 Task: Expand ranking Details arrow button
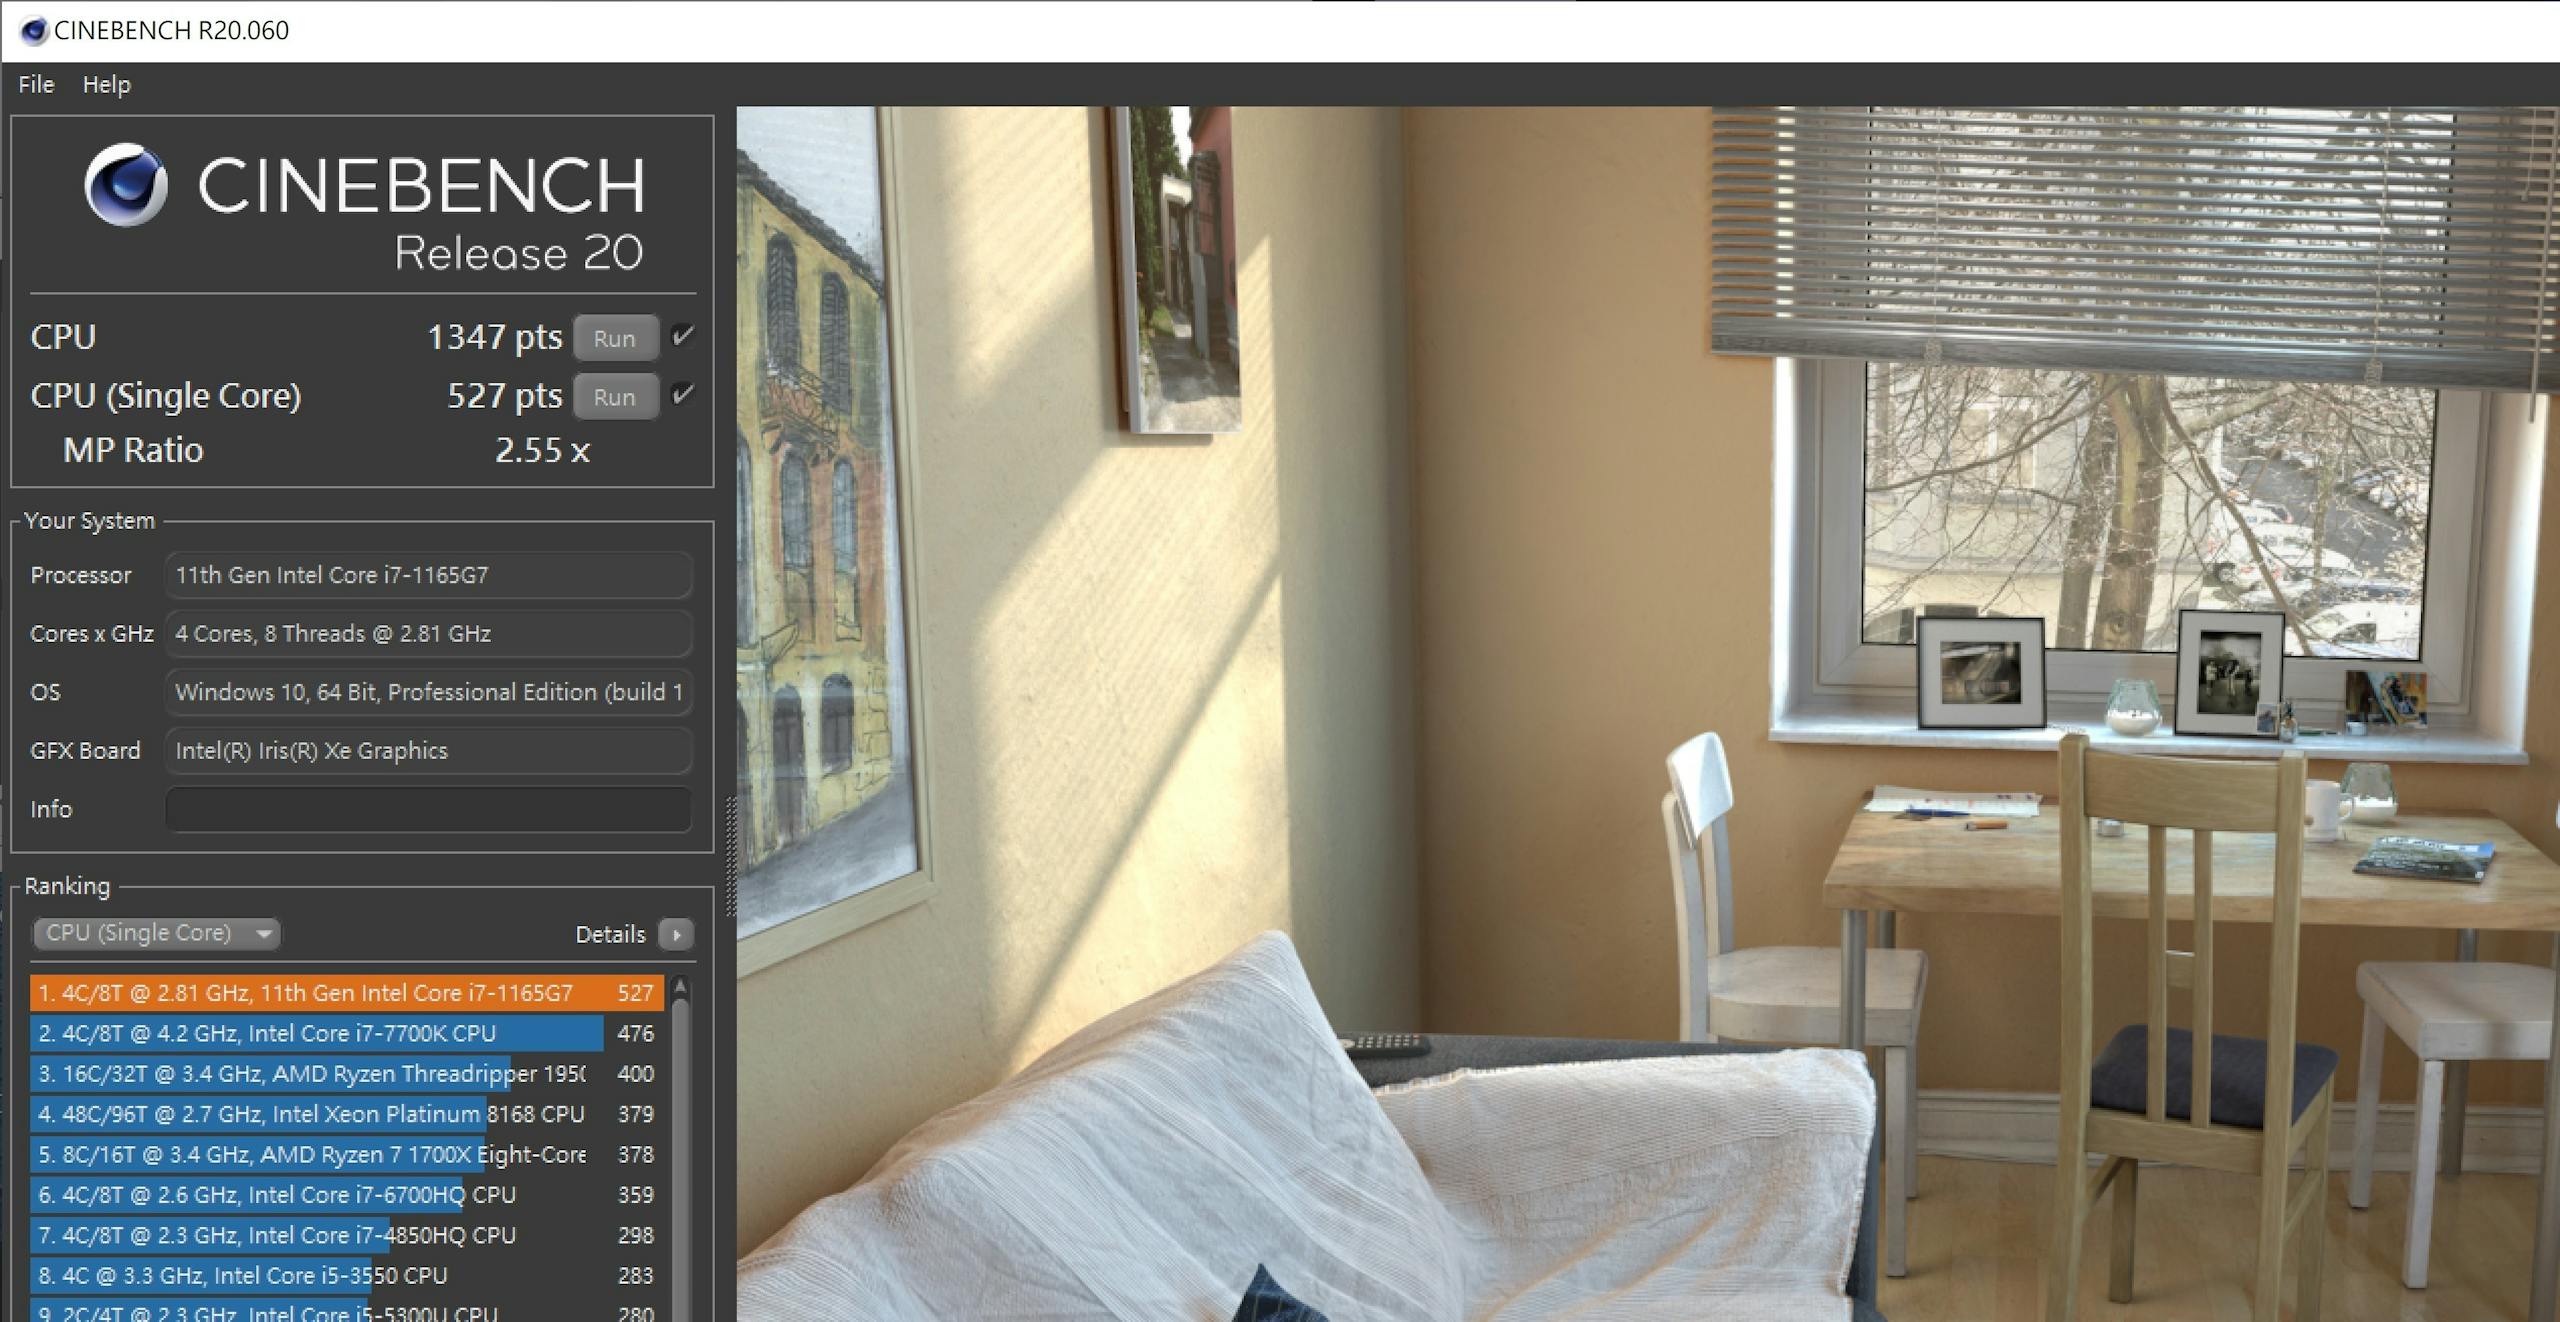click(677, 934)
